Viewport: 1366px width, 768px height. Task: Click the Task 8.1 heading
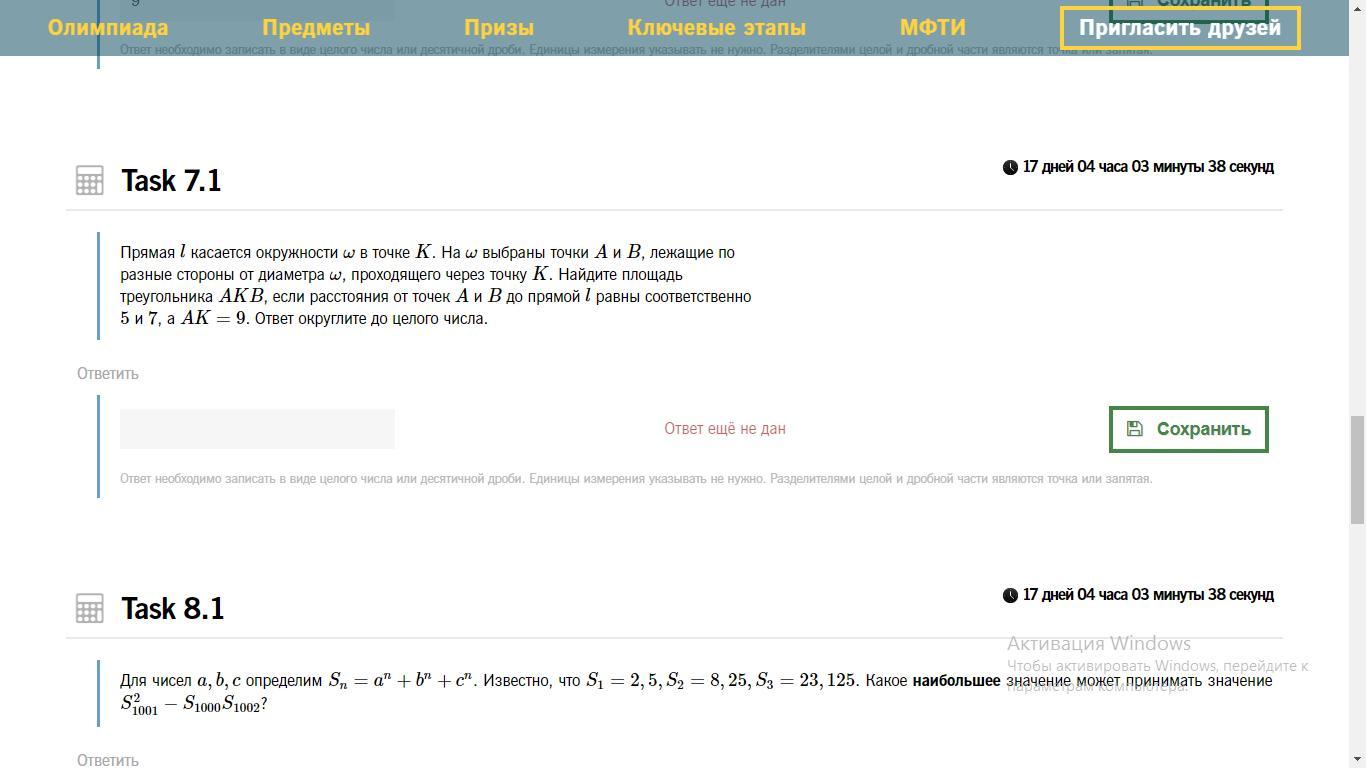tap(172, 609)
